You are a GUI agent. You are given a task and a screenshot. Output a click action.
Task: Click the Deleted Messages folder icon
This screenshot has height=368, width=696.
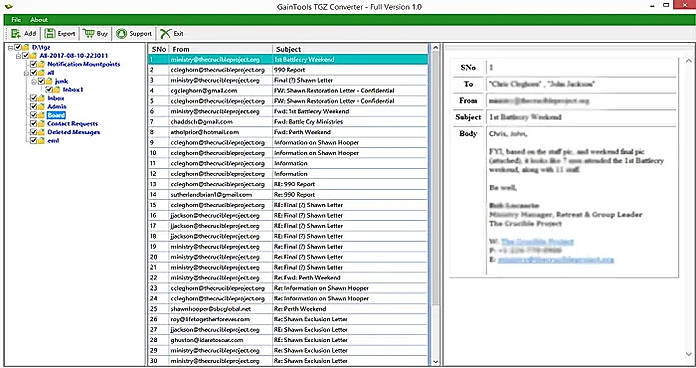click(41, 132)
